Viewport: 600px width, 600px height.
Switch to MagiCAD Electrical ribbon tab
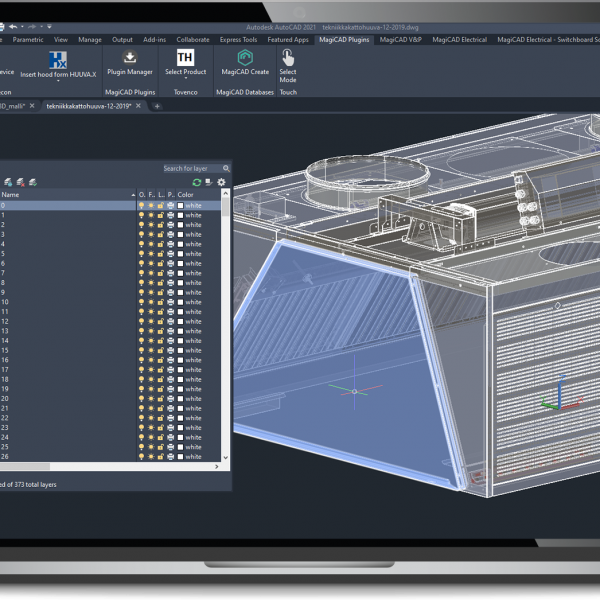click(x=460, y=40)
